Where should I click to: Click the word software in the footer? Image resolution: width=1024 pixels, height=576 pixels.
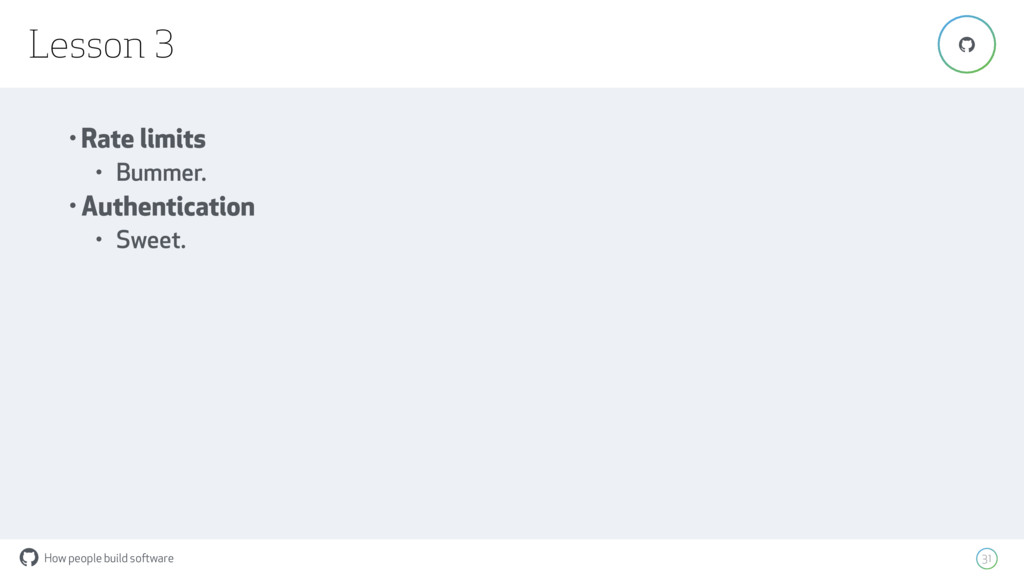pos(152,558)
